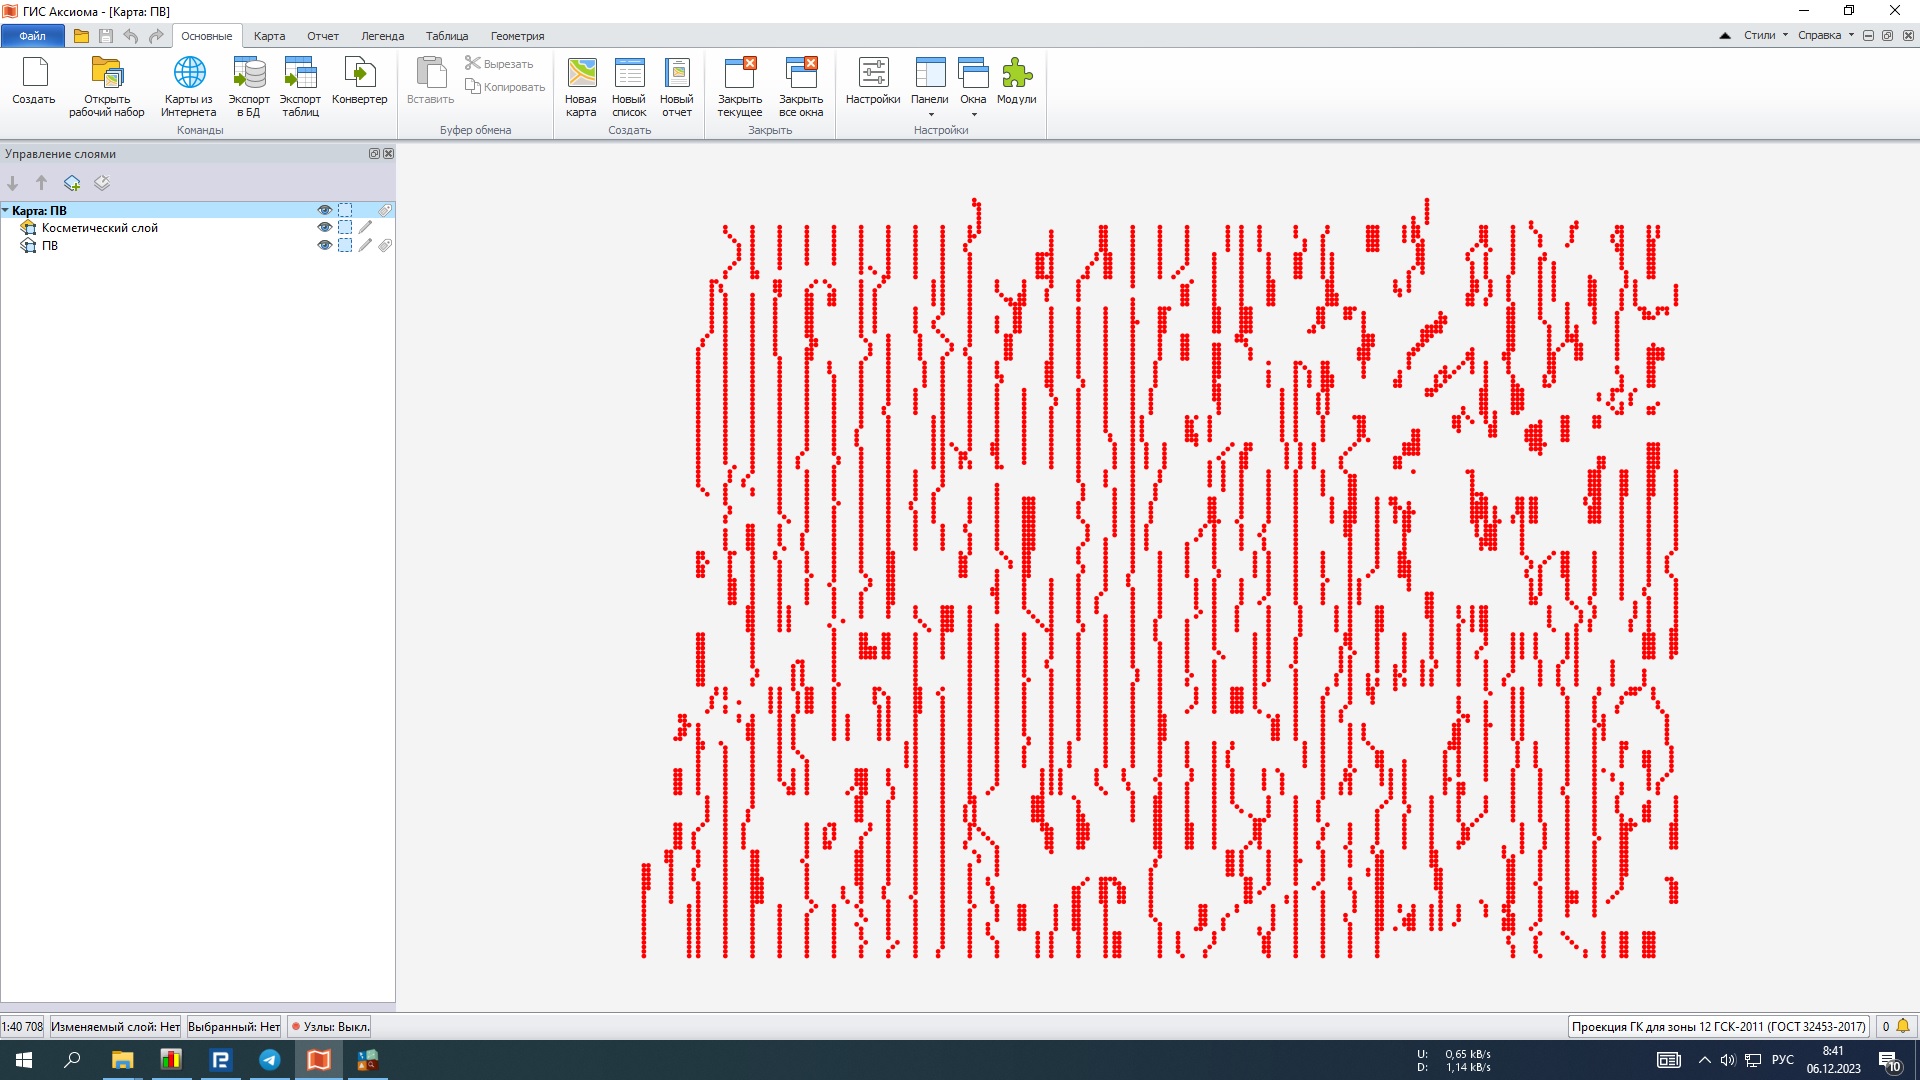Open the Файл menu
The image size is (1920, 1080).
(x=32, y=36)
